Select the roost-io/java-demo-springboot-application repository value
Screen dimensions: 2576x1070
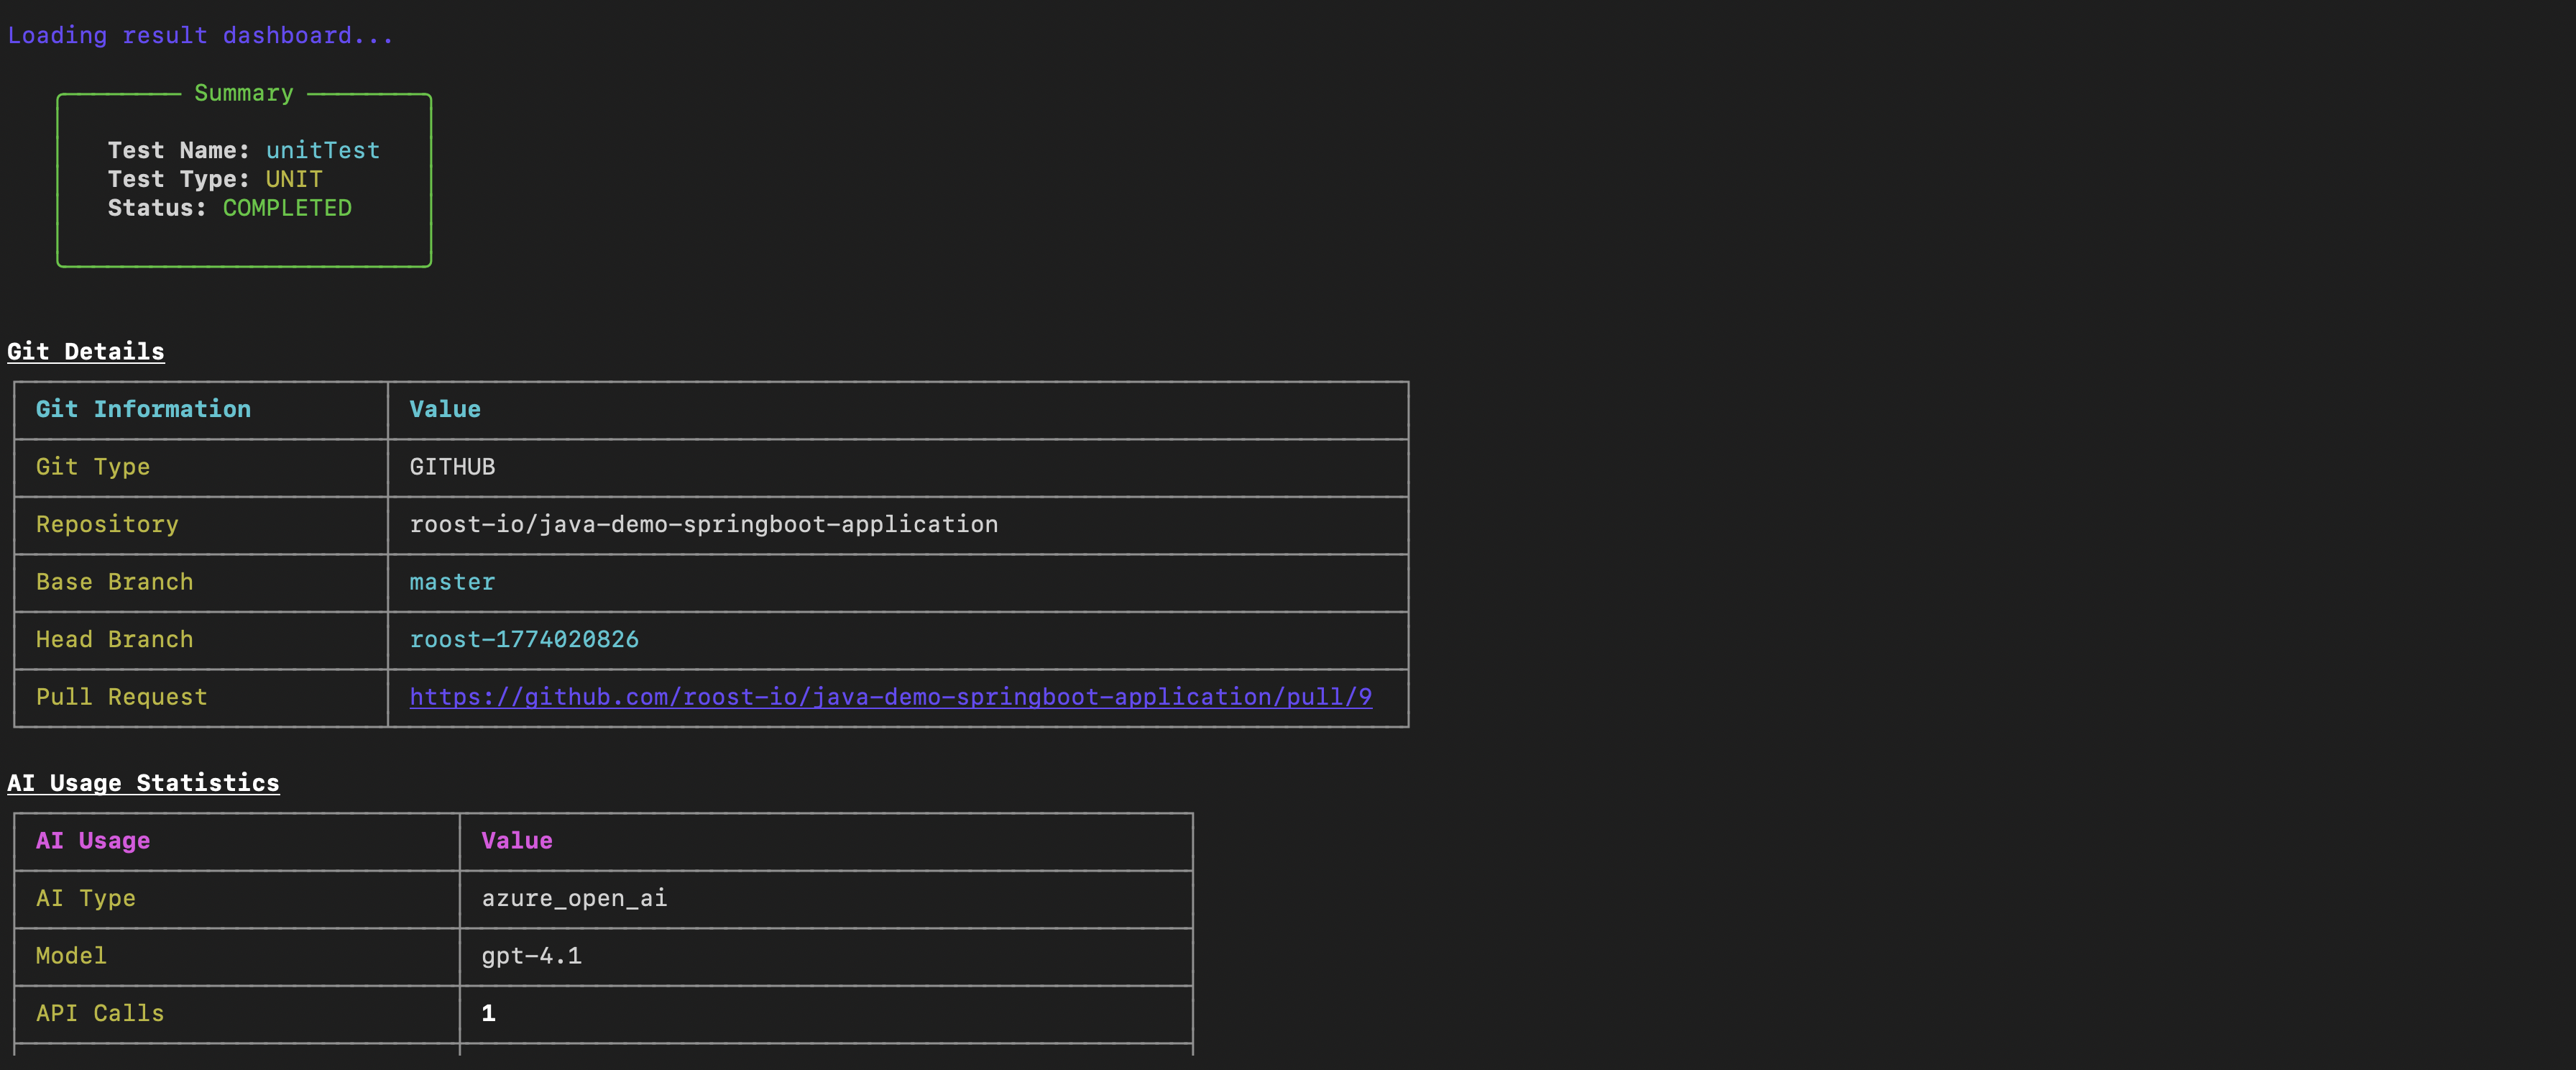(703, 524)
